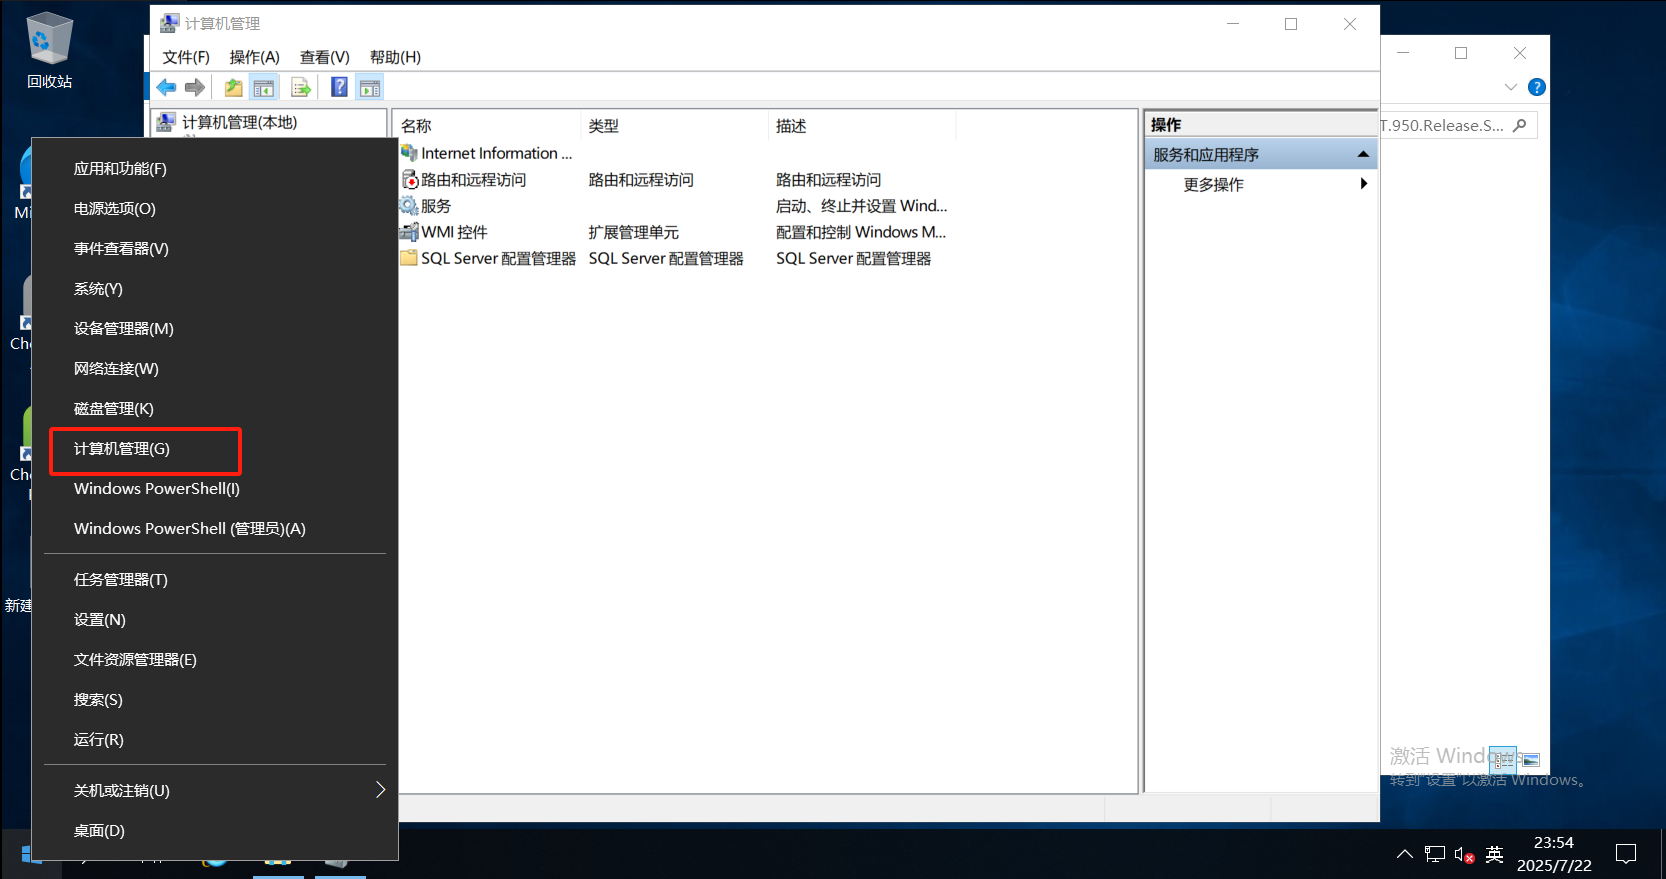Viewport: 1666px width, 879px height.
Task: Open the 操作(A) menu
Action: click(x=255, y=57)
